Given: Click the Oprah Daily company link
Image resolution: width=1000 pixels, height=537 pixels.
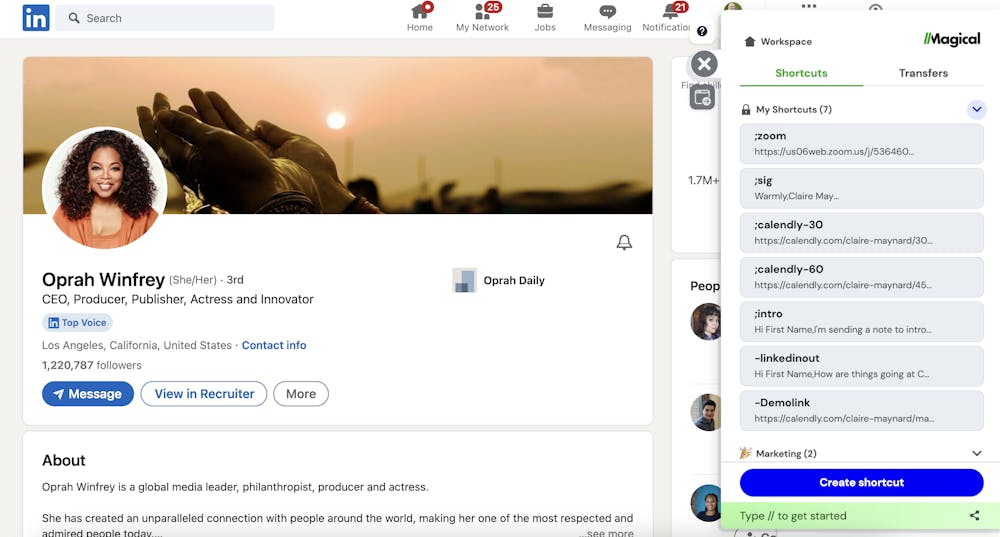Looking at the screenshot, I should click(x=499, y=281).
